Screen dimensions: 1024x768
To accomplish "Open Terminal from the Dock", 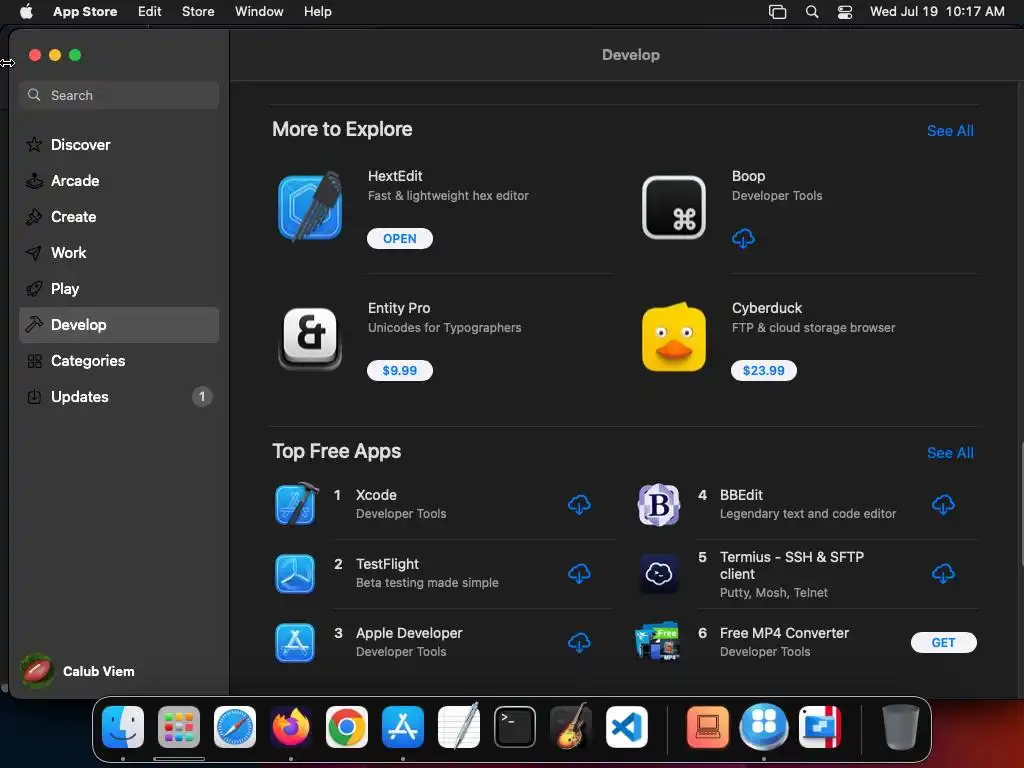I will [515, 727].
